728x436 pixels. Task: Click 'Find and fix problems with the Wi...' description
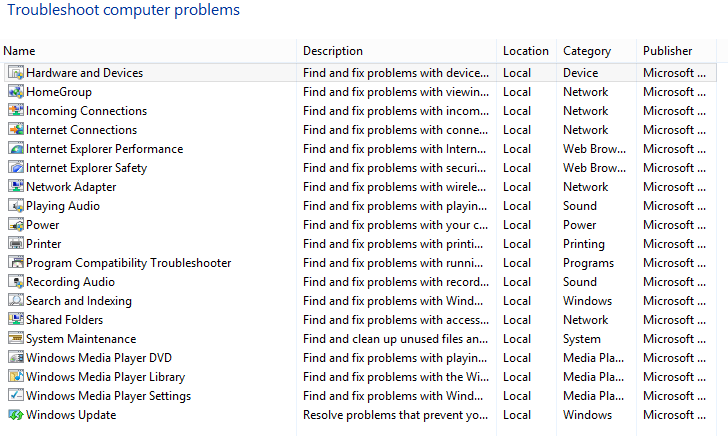[x=396, y=377]
